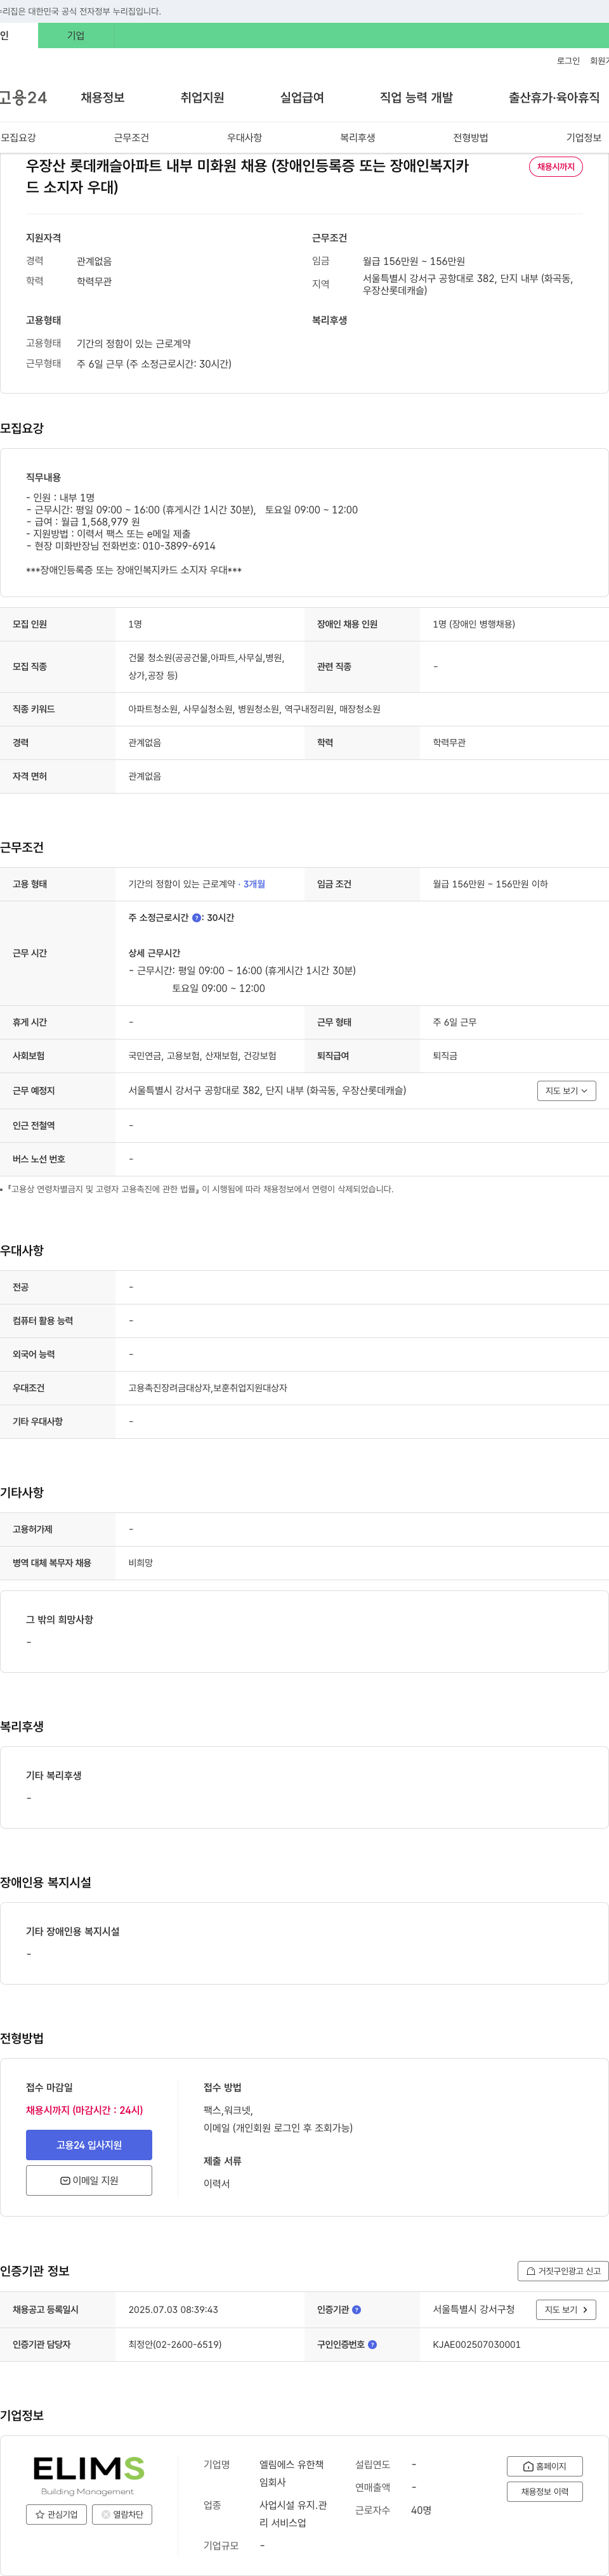The image size is (609, 2576).
Task: Open 지도 보기 for 서울특별시 강서구청
Action: point(566,2309)
